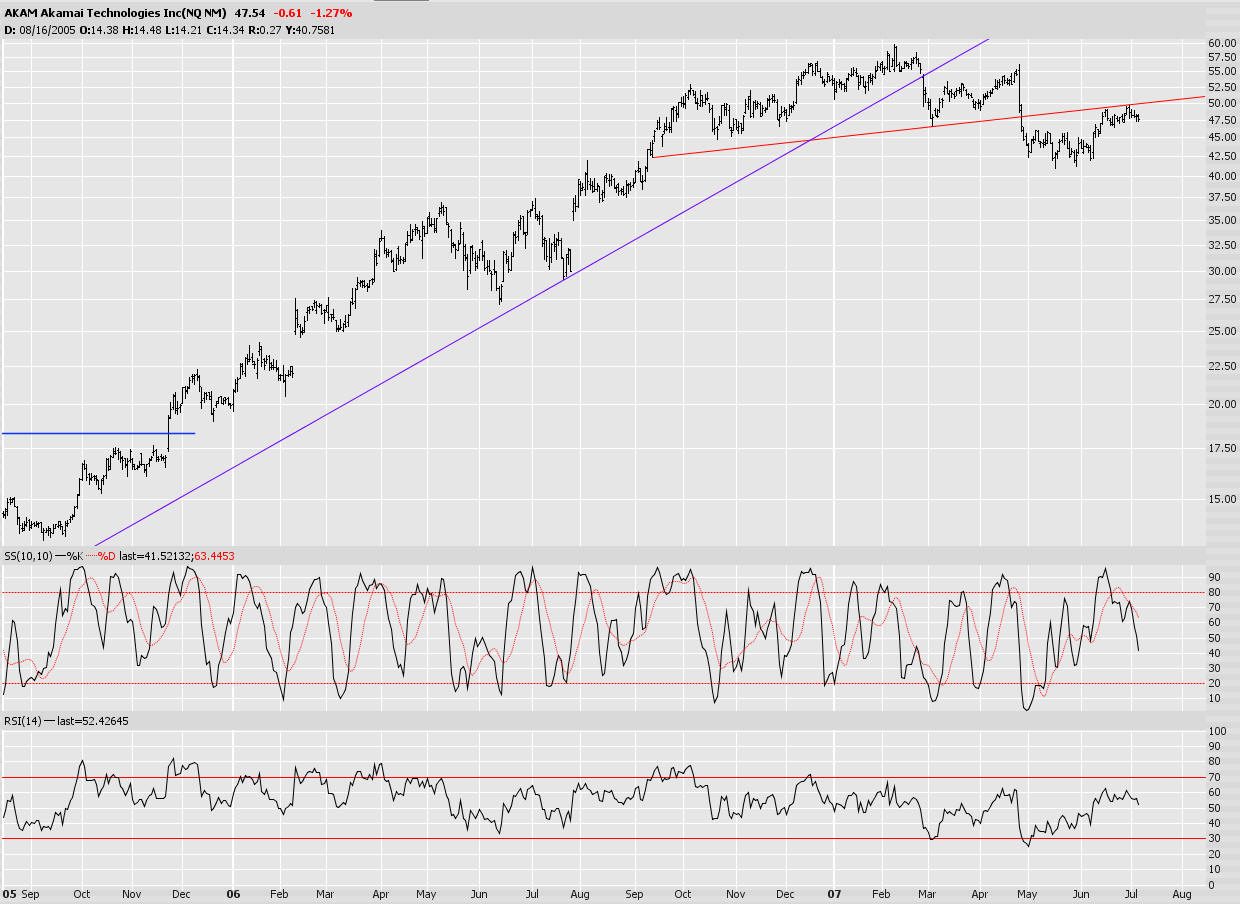Click the 60.00 price axis label

click(1222, 43)
